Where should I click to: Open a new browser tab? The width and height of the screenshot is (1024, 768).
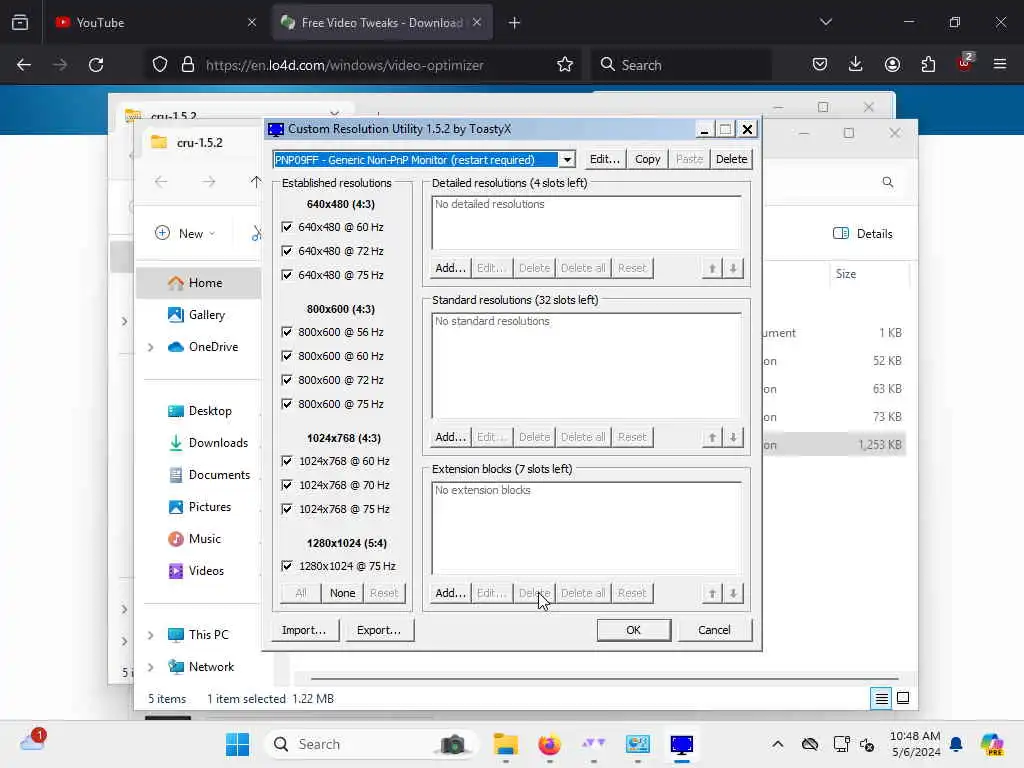[515, 23]
